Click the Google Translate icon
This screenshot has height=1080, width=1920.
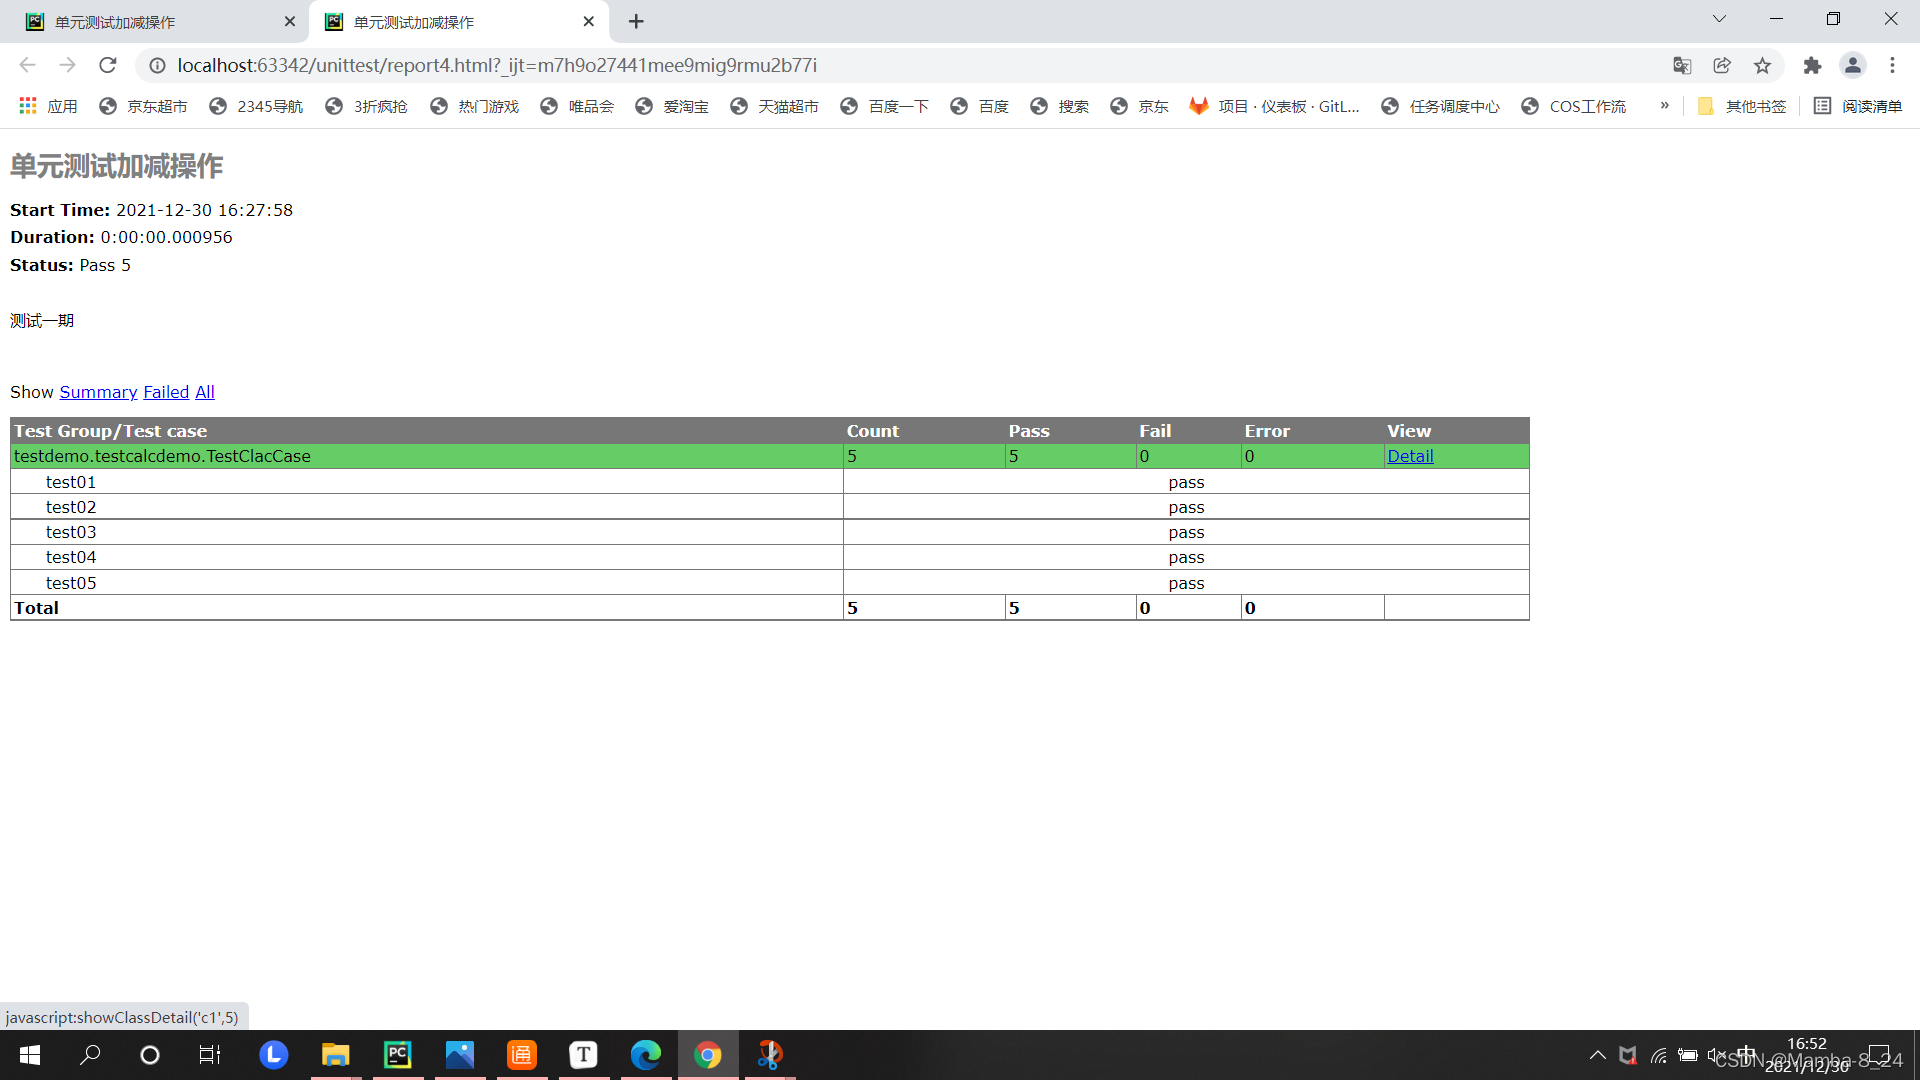click(1682, 65)
